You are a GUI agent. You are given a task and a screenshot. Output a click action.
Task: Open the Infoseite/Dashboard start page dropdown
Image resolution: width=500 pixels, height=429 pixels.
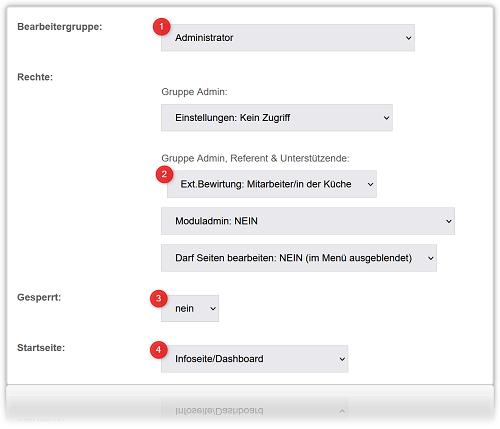pos(255,359)
